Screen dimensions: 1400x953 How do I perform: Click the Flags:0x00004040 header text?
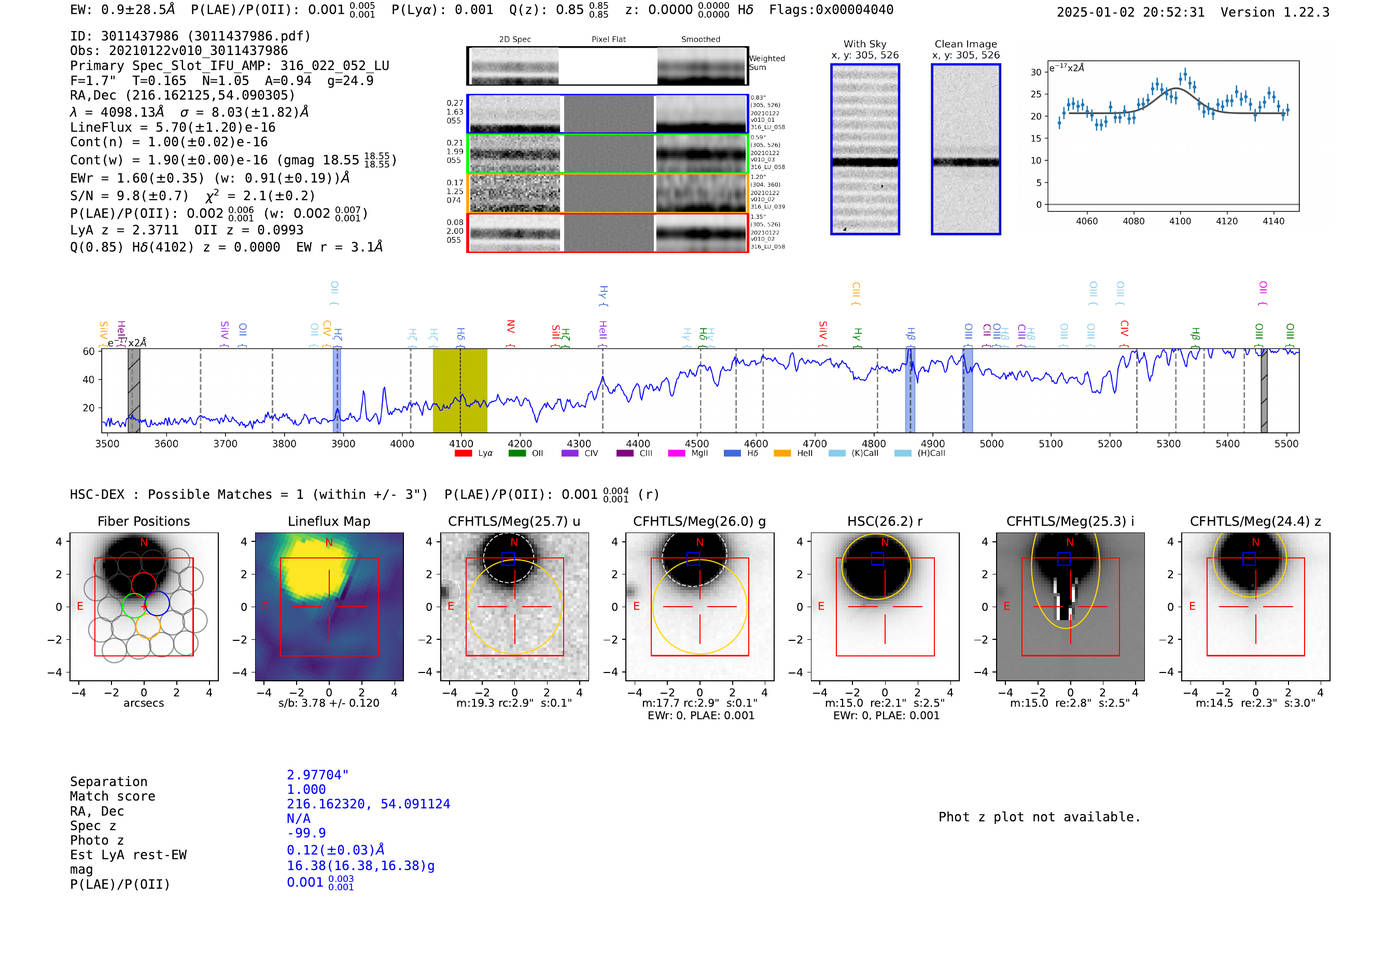tap(831, 10)
